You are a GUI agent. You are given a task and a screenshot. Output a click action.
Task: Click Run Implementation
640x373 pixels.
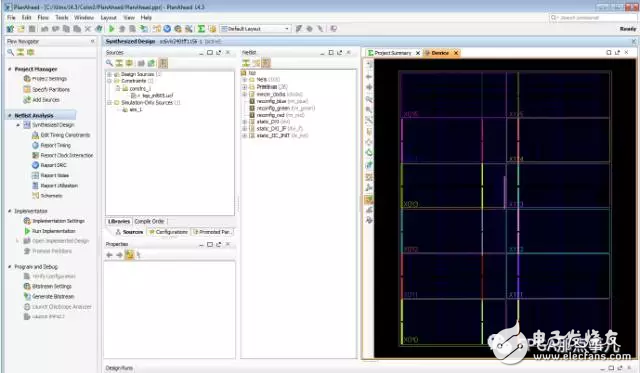(x=53, y=231)
